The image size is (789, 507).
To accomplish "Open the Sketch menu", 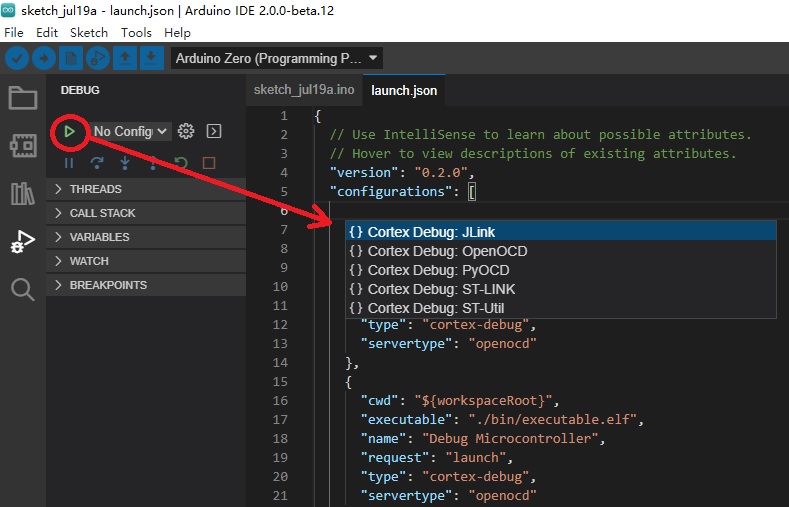I will [x=89, y=33].
